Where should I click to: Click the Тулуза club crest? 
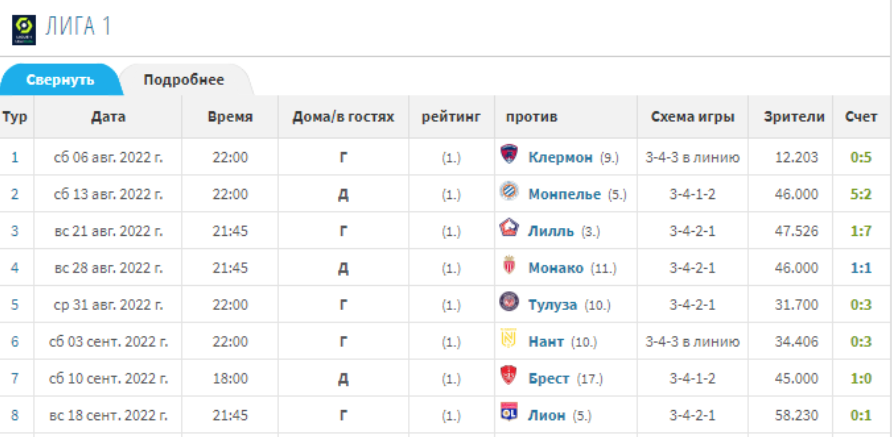click(x=509, y=302)
